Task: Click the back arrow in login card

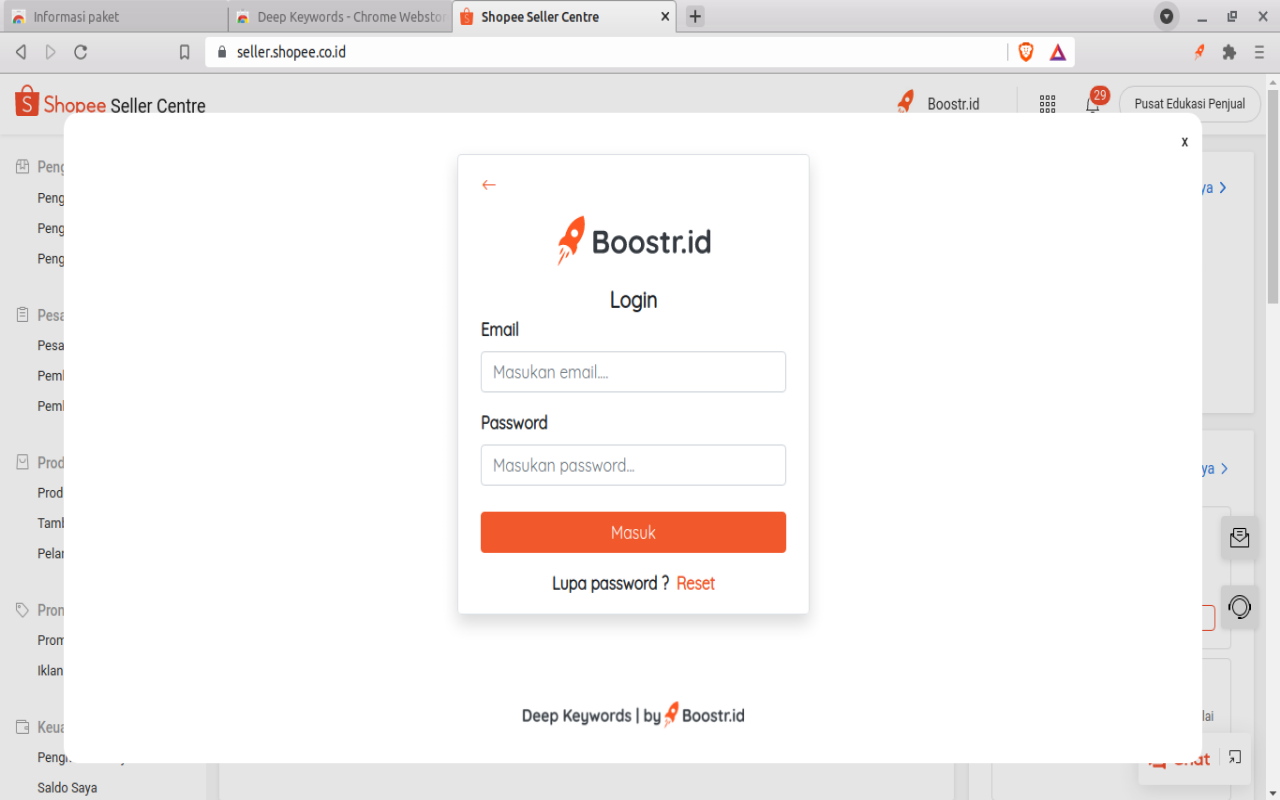Action: 488,185
